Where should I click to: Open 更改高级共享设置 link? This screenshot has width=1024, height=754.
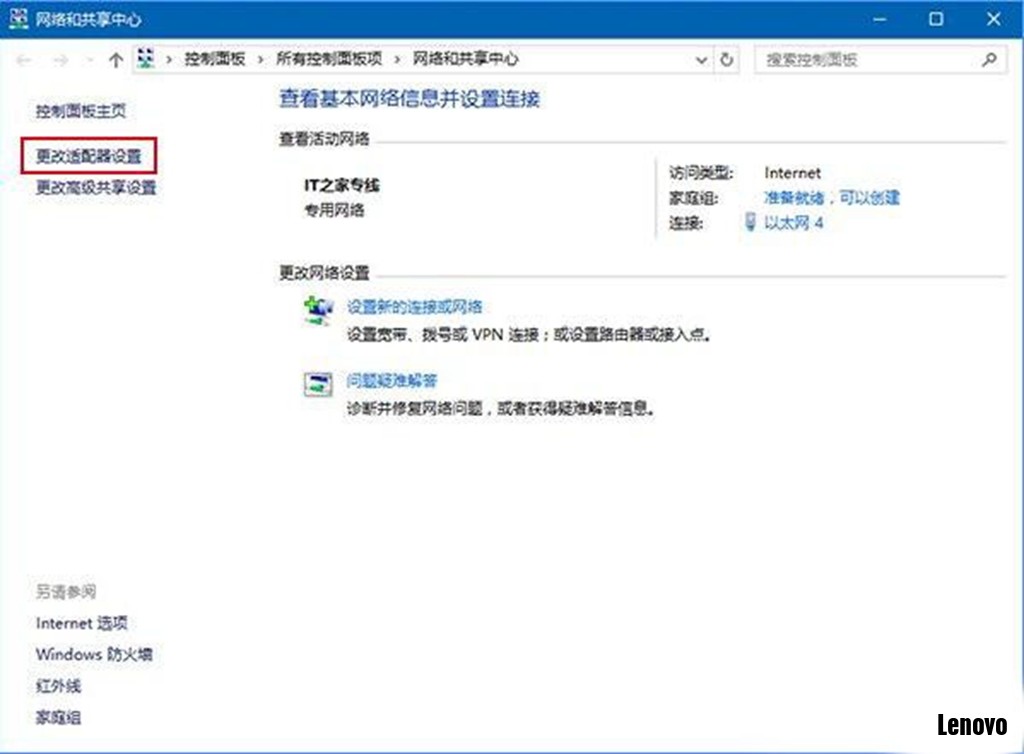click(96, 187)
